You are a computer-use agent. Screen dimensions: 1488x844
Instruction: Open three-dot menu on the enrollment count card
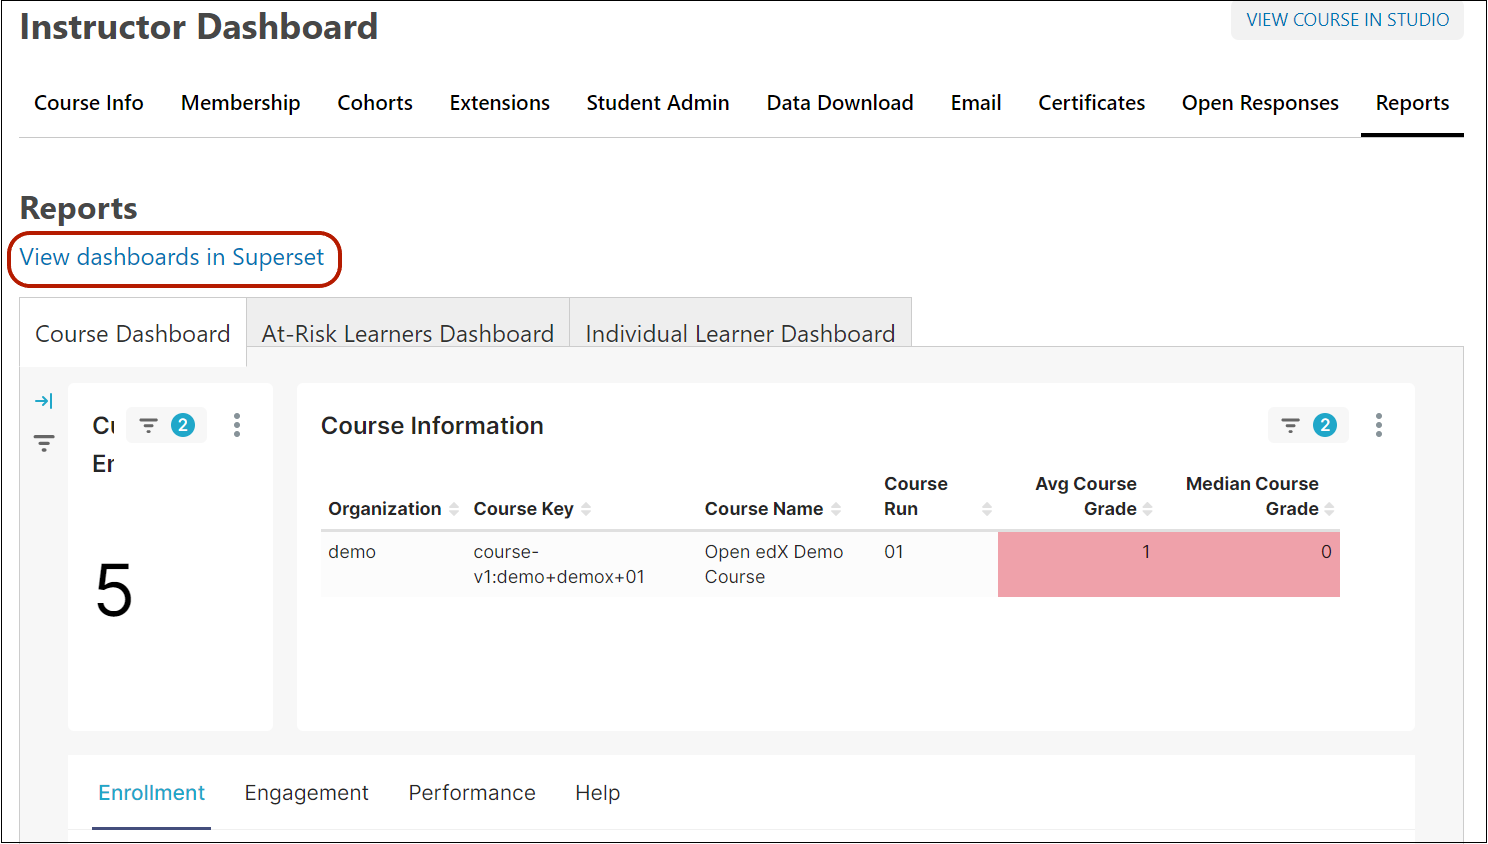tap(237, 425)
